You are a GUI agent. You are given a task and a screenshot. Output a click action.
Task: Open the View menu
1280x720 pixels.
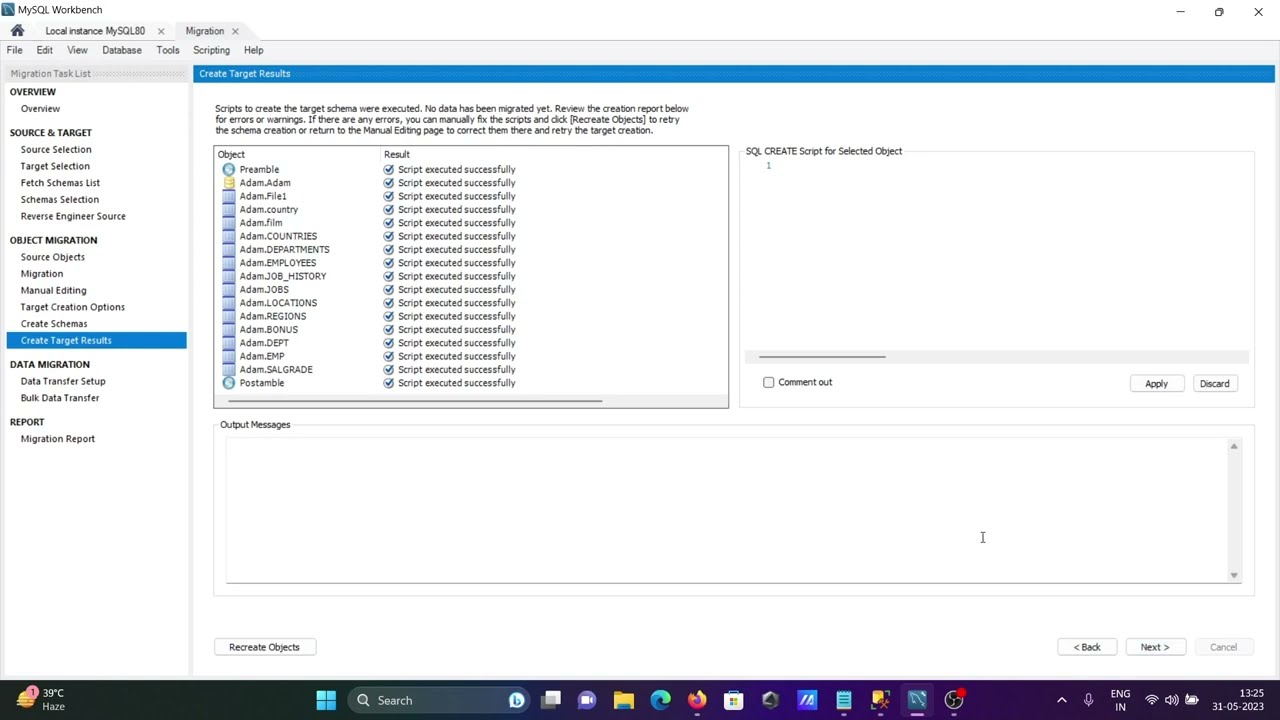[x=77, y=50]
